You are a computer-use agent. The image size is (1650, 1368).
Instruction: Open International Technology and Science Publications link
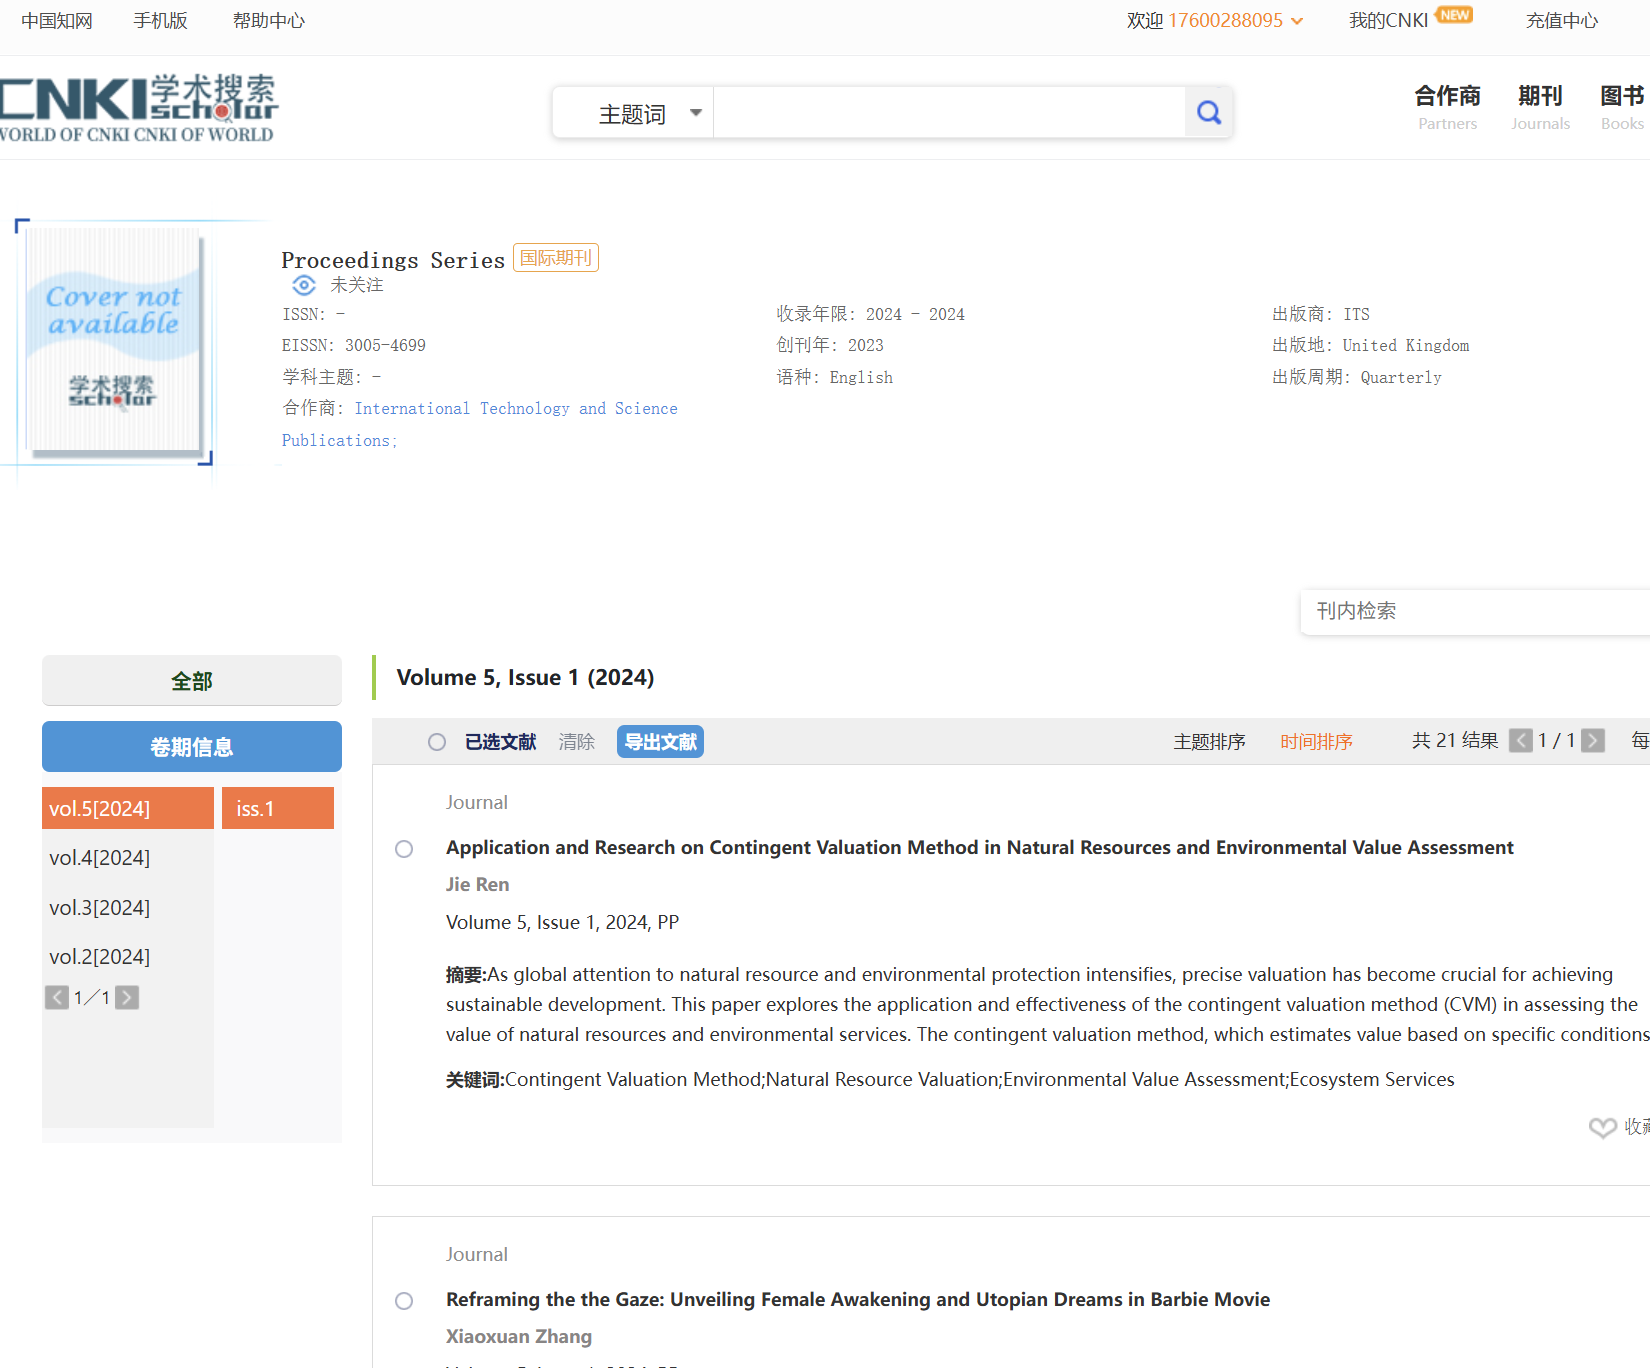click(x=515, y=409)
